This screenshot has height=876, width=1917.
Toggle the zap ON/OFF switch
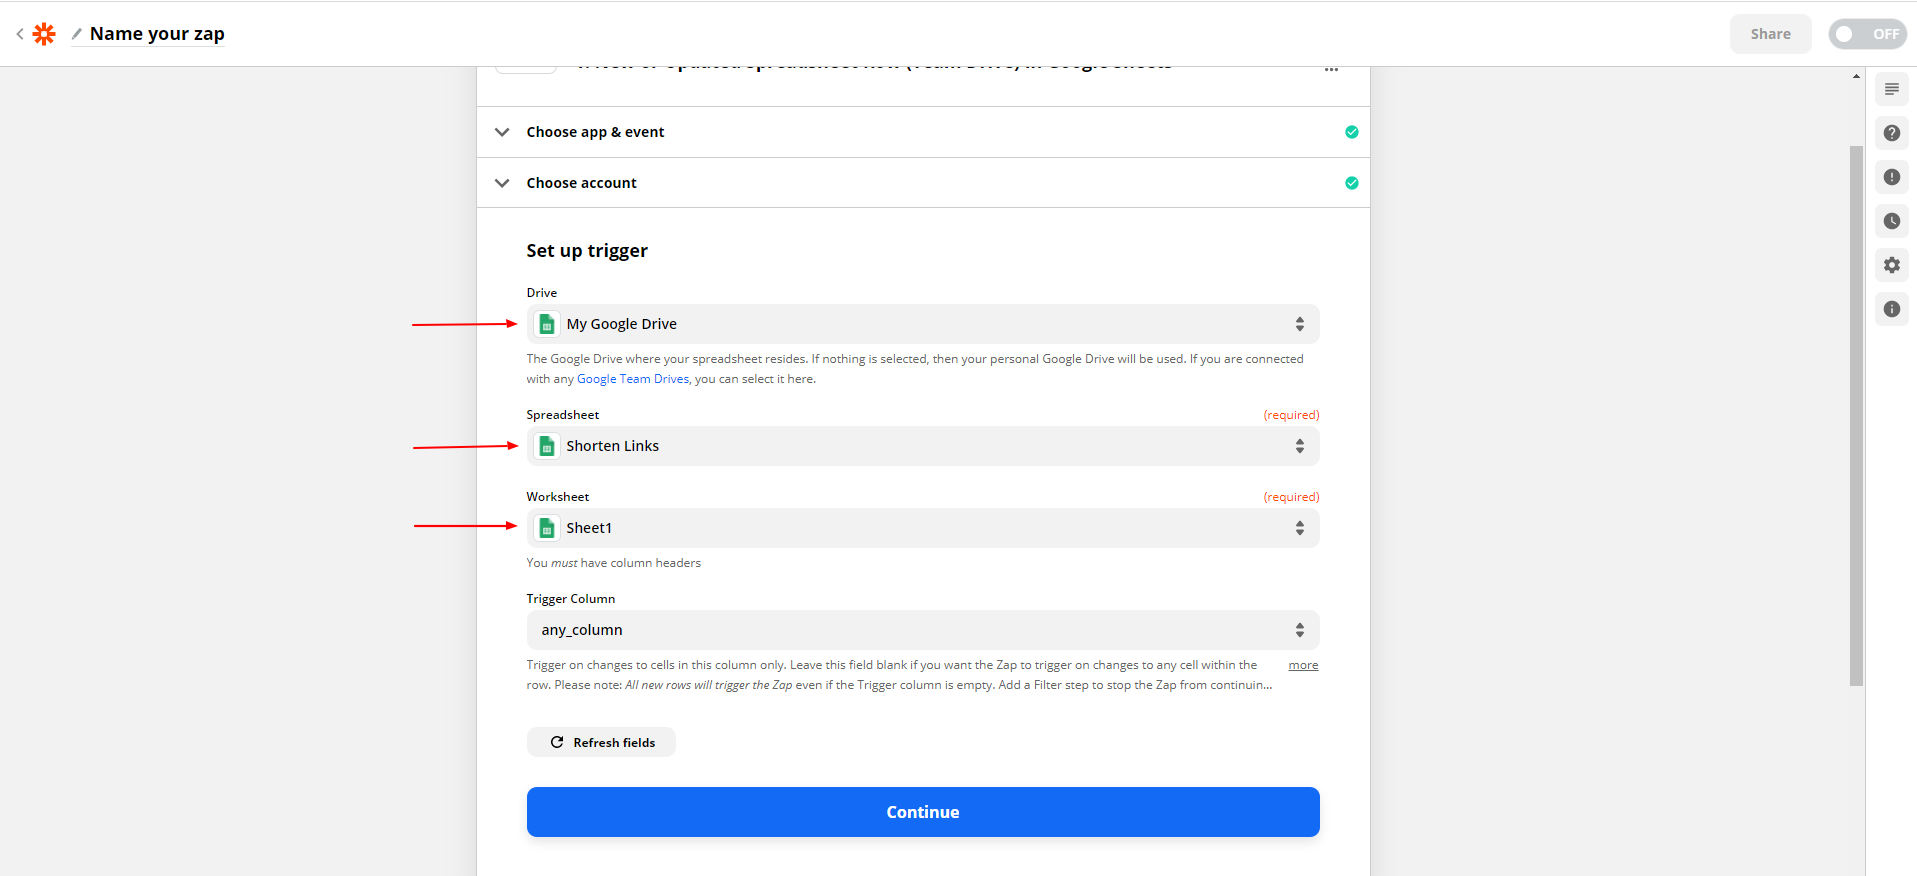pos(1866,34)
